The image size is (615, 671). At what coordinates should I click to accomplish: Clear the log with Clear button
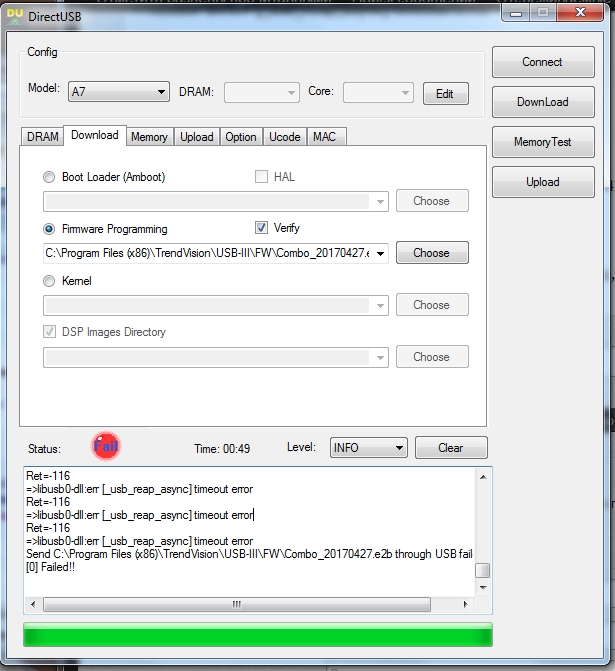click(450, 448)
